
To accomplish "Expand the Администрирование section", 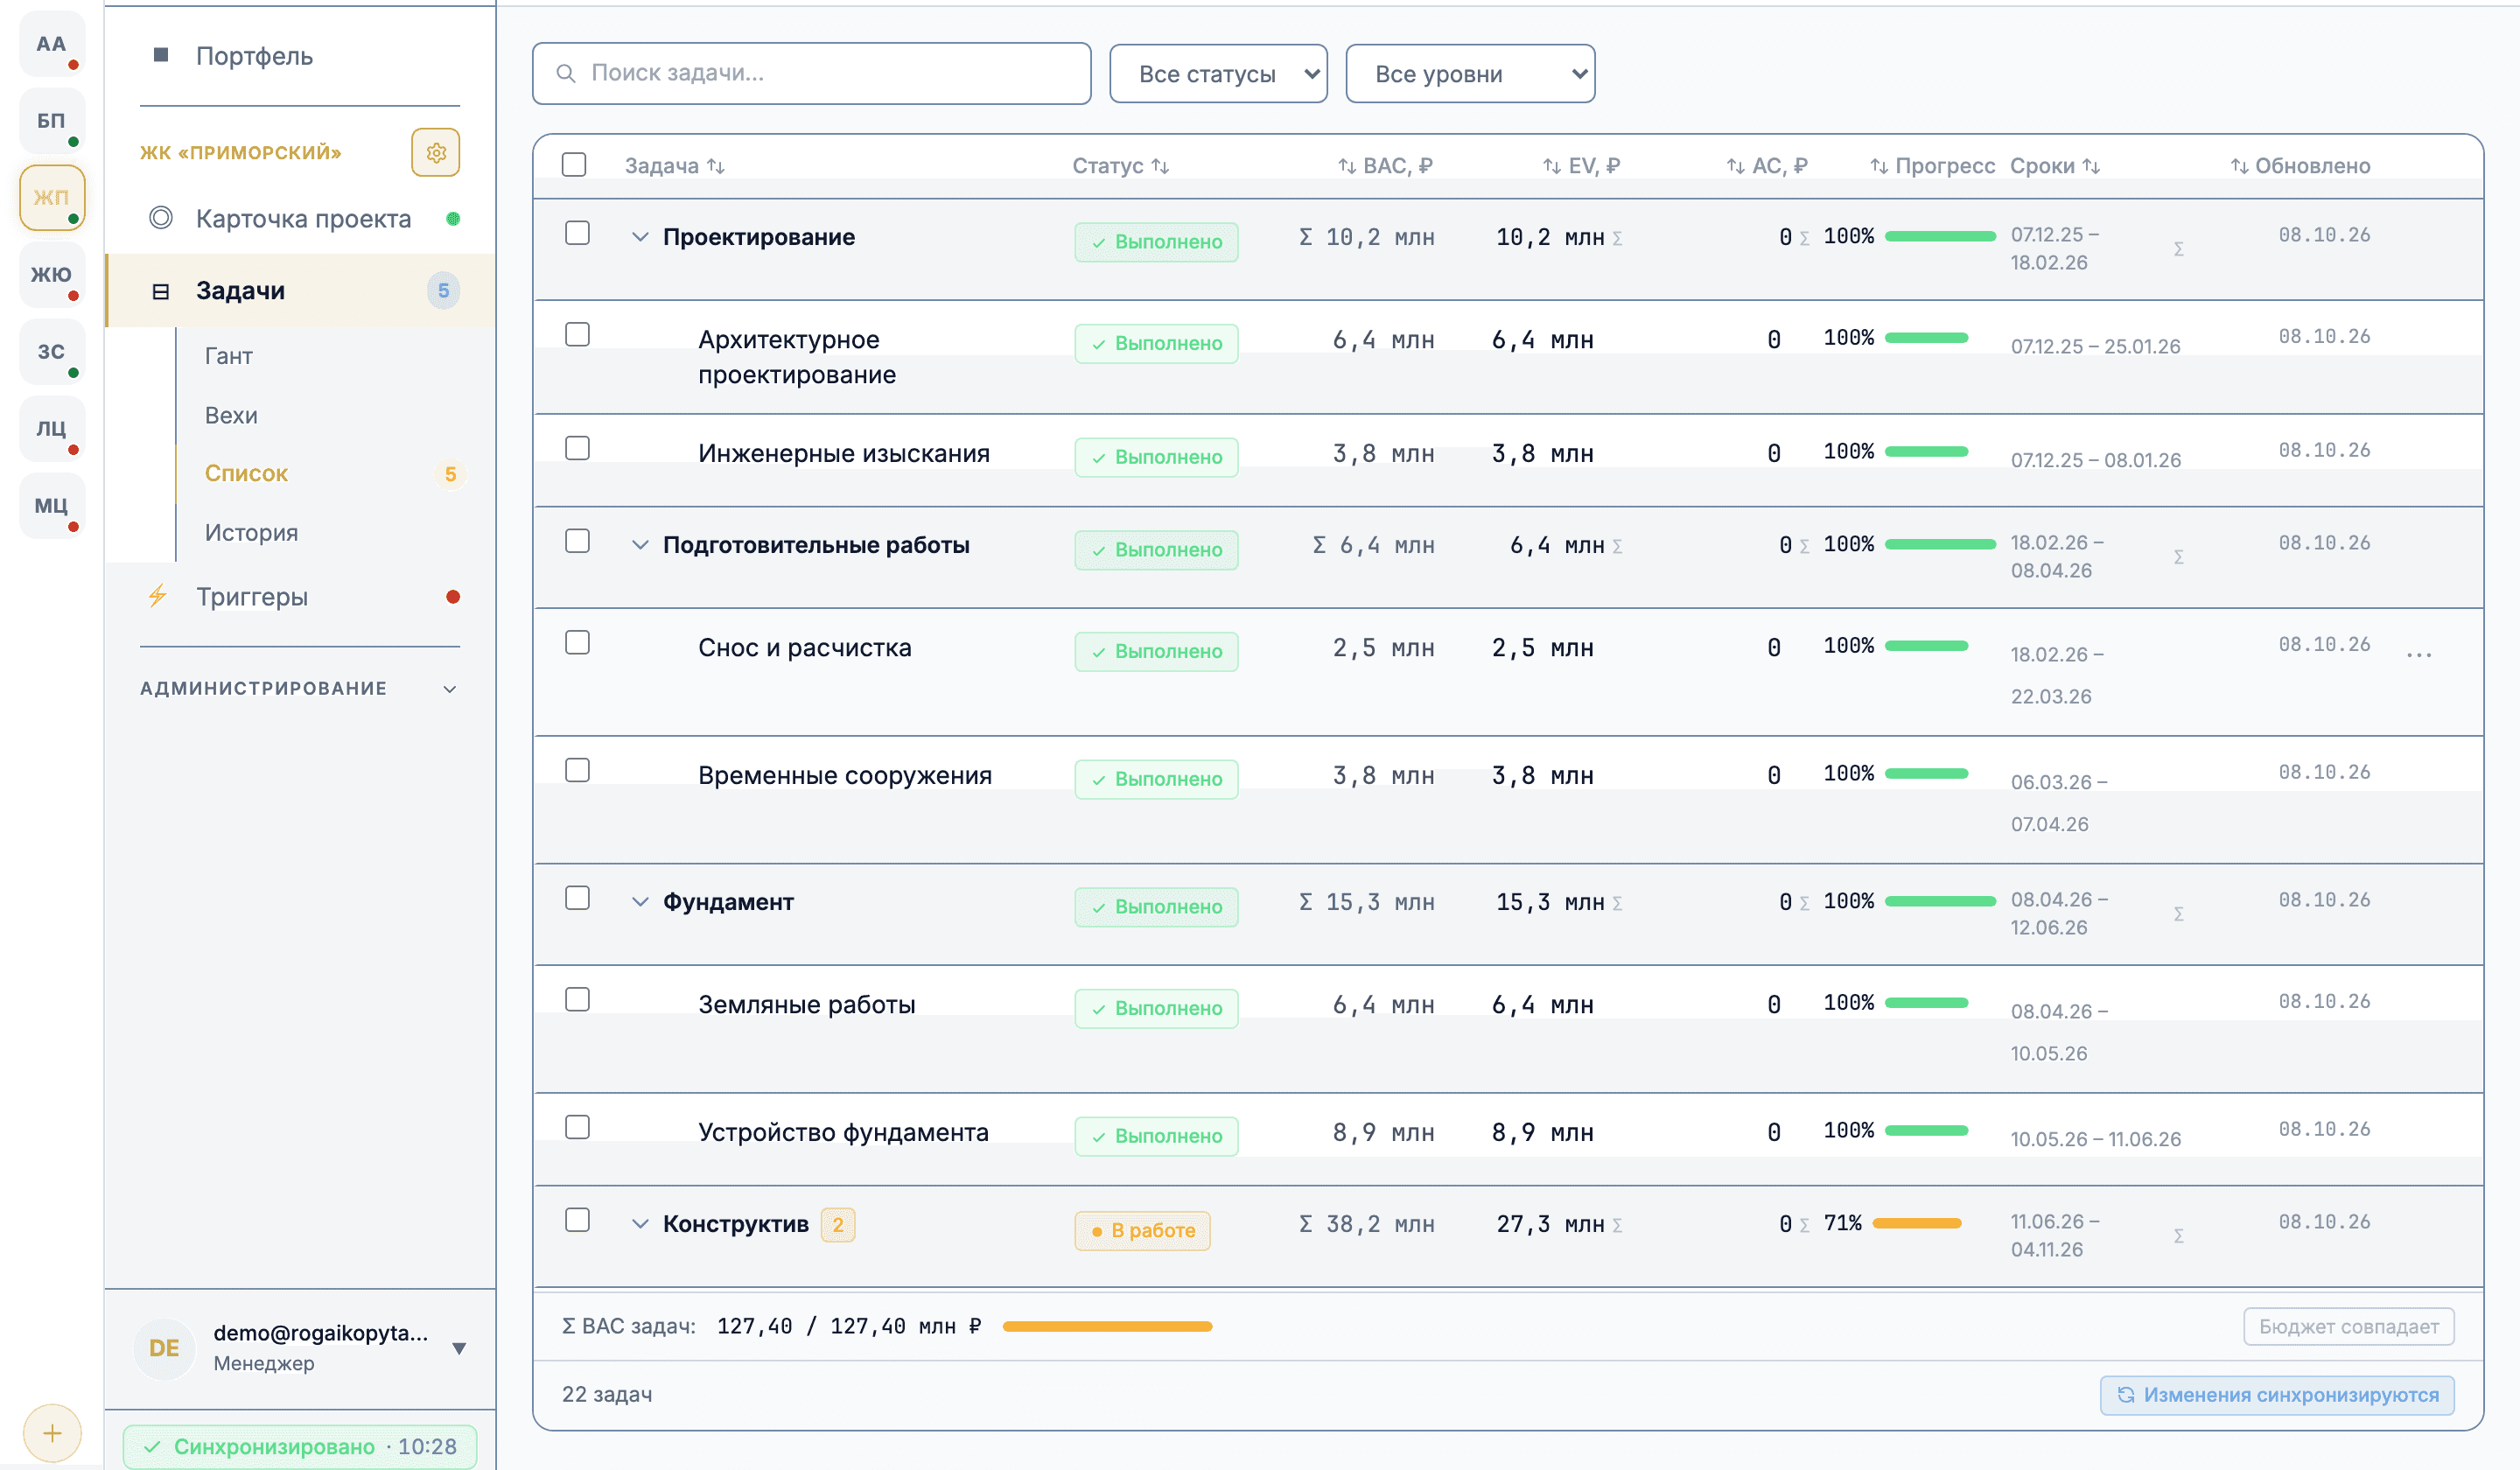I will [300, 688].
